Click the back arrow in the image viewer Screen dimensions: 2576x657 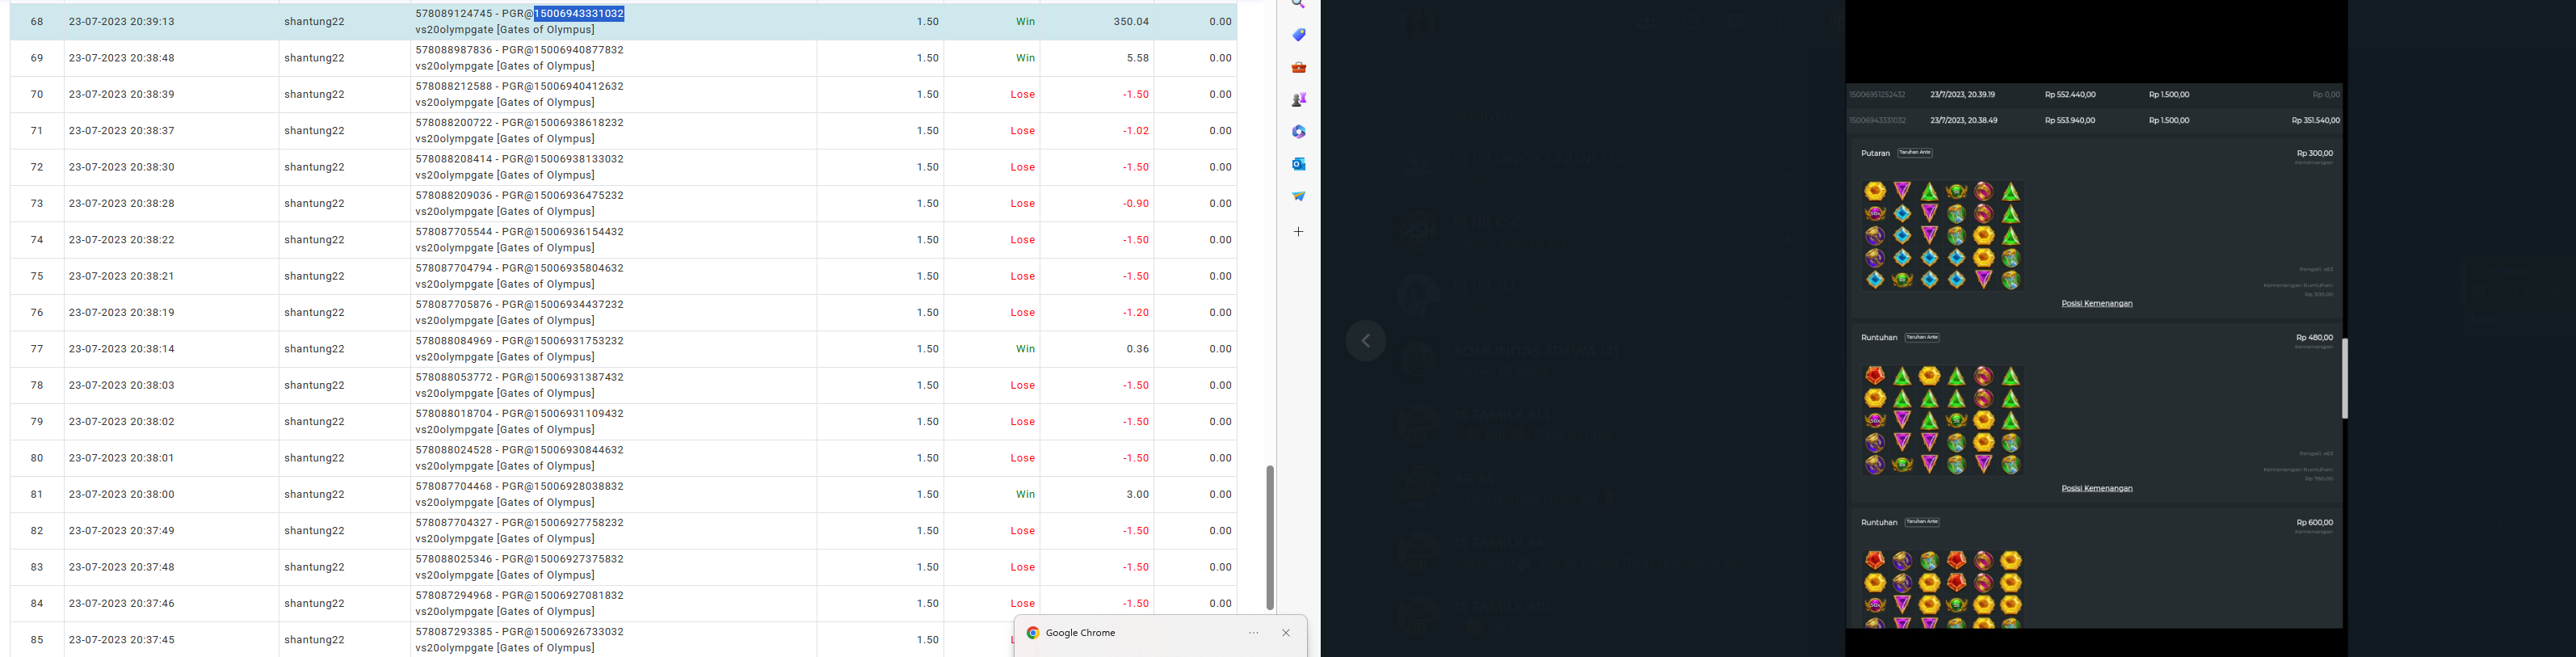(1366, 341)
